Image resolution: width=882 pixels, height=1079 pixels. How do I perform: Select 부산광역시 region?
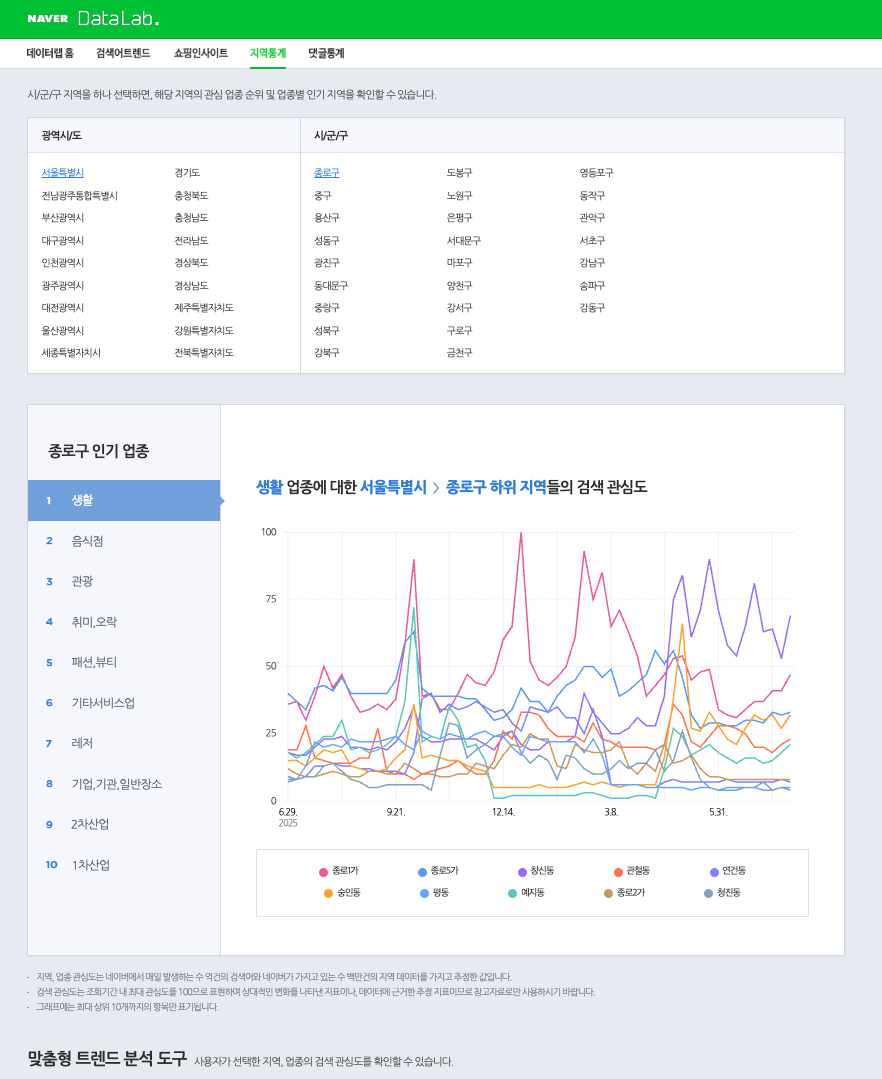tap(63, 217)
